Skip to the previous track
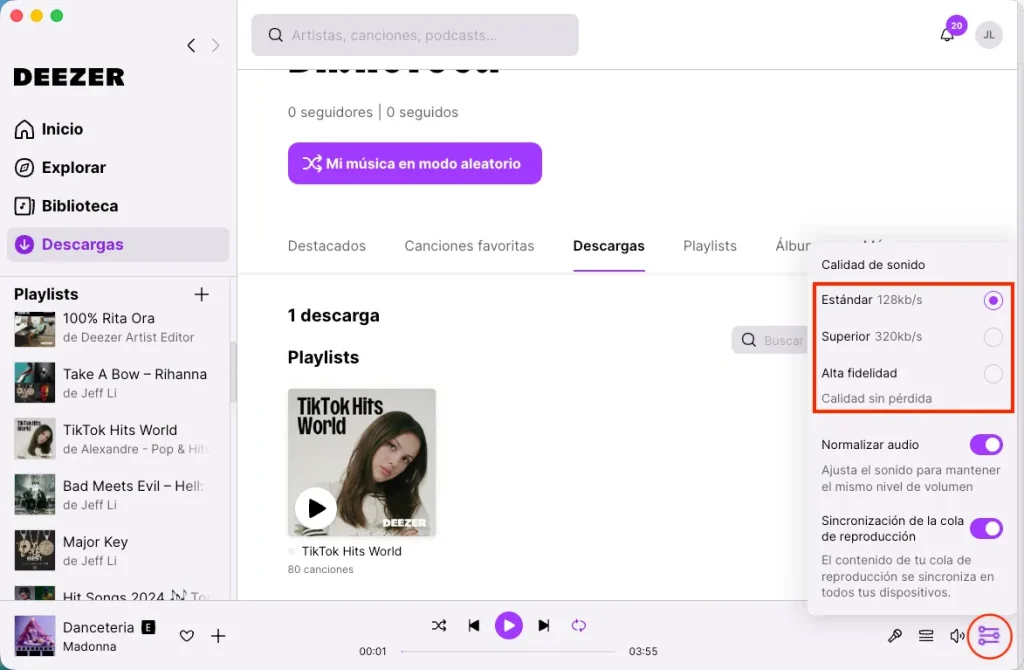 point(474,626)
